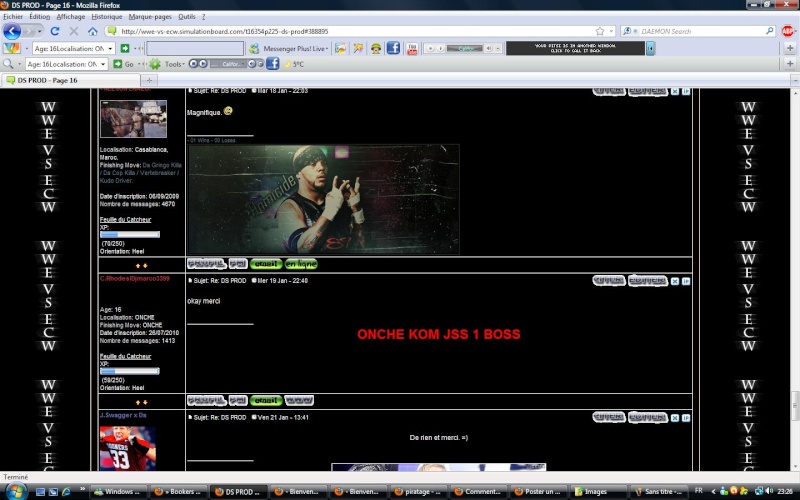Stop loading with the X icon
This screenshot has width=800, height=500.
(73, 31)
